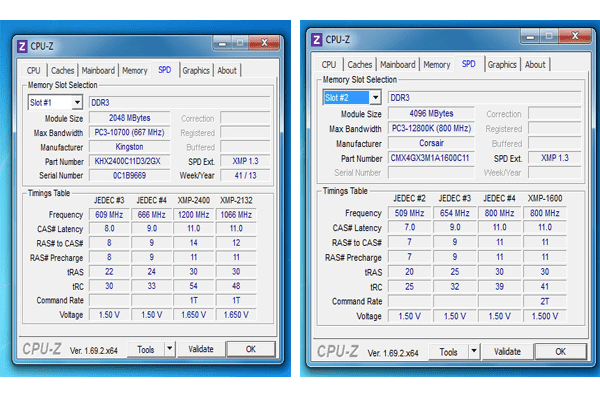Close the right CPU-Z window

click(x=575, y=36)
